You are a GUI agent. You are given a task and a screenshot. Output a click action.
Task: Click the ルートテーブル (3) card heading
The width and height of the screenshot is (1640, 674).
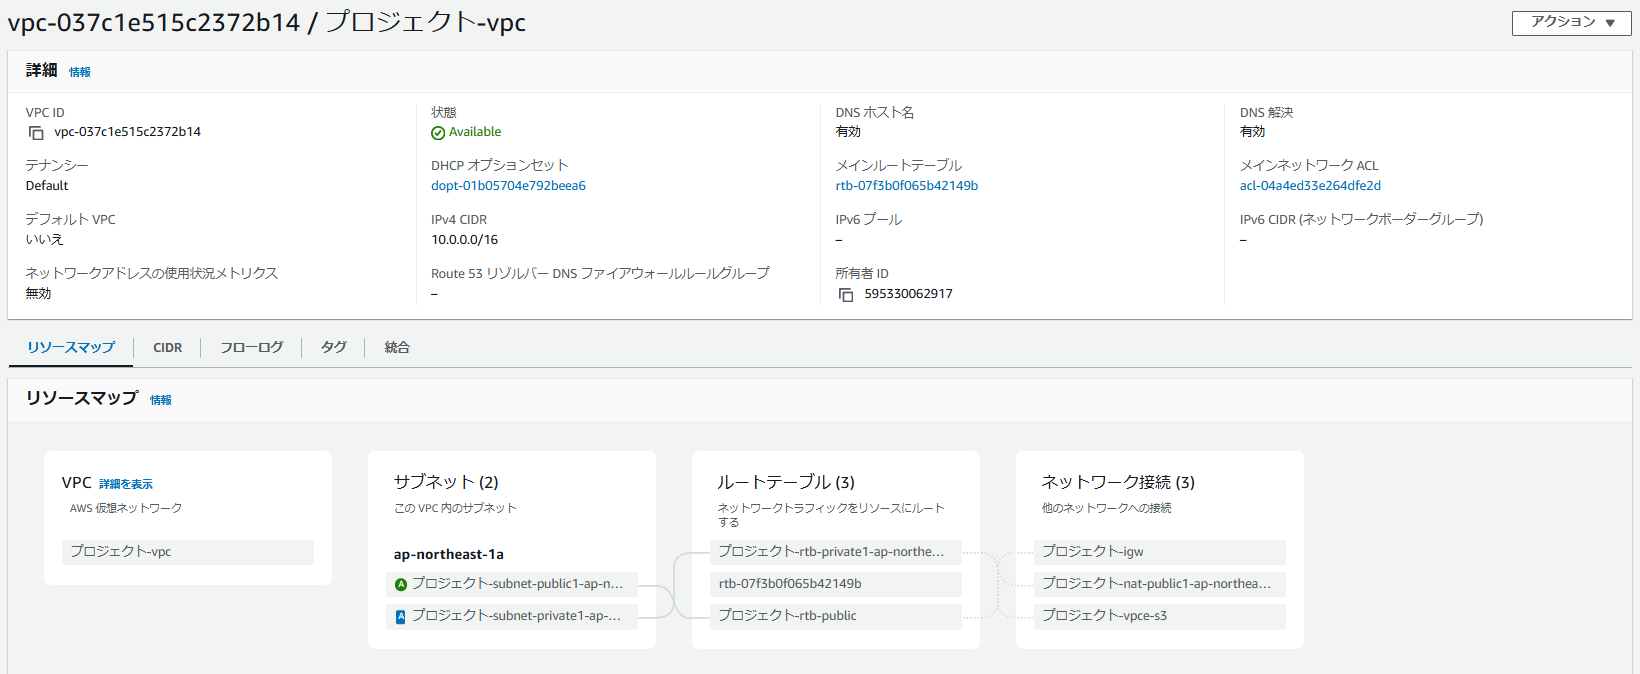pos(786,482)
